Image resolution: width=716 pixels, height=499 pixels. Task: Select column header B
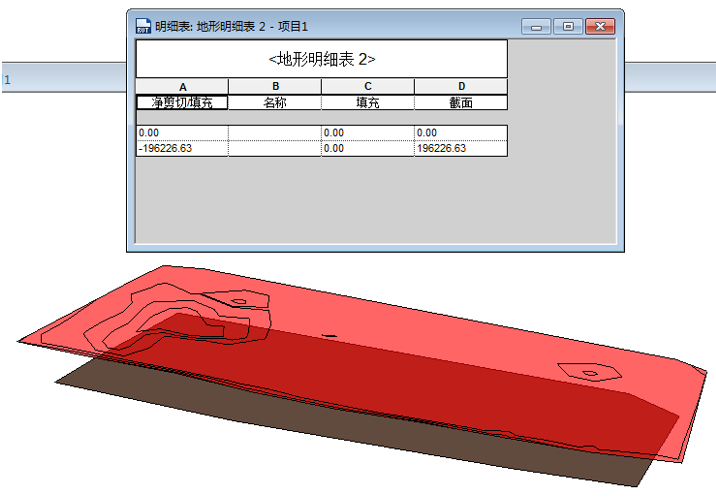[275, 87]
